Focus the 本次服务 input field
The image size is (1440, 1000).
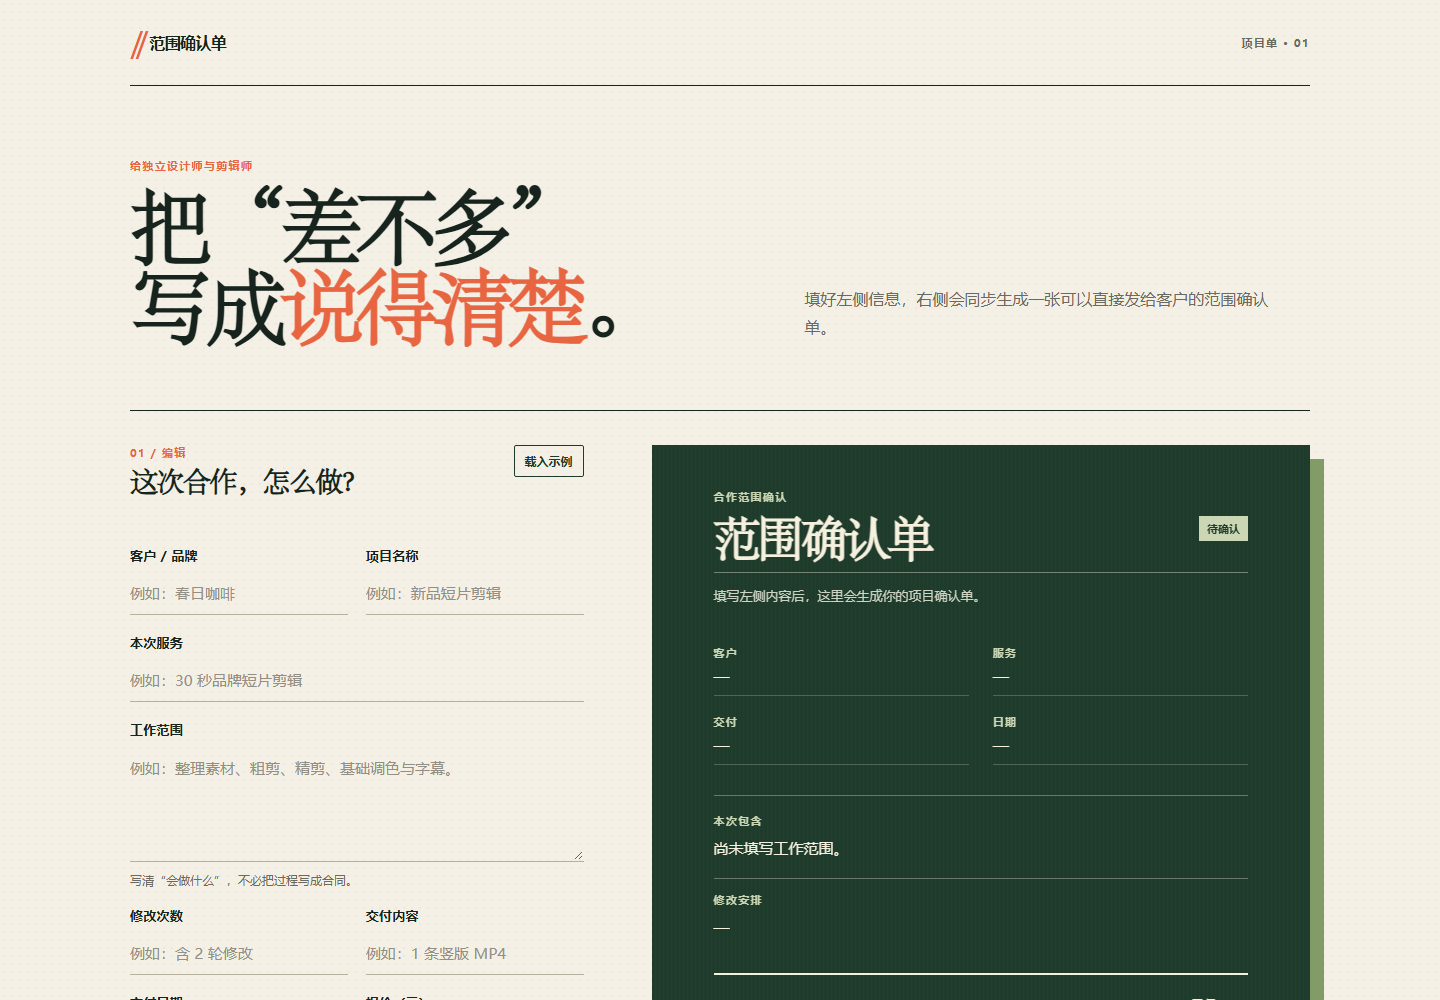357,681
